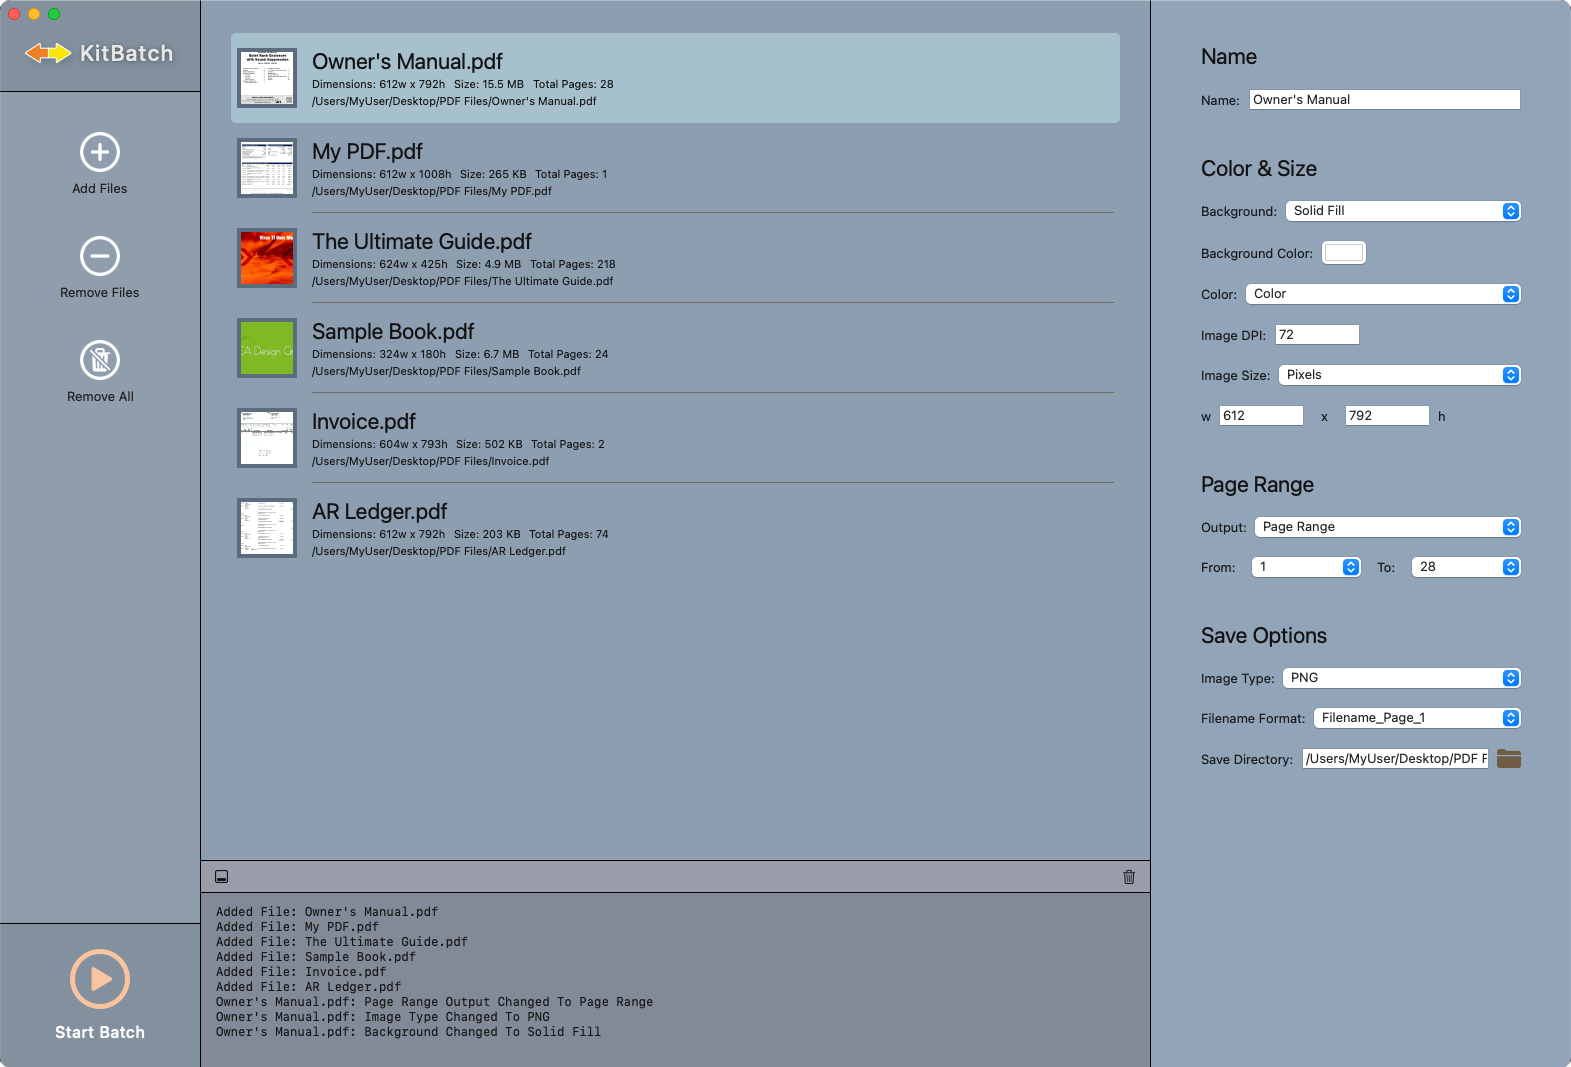The height and width of the screenshot is (1067, 1571).
Task: Open the Color mode dropdown
Action: coord(1383,294)
